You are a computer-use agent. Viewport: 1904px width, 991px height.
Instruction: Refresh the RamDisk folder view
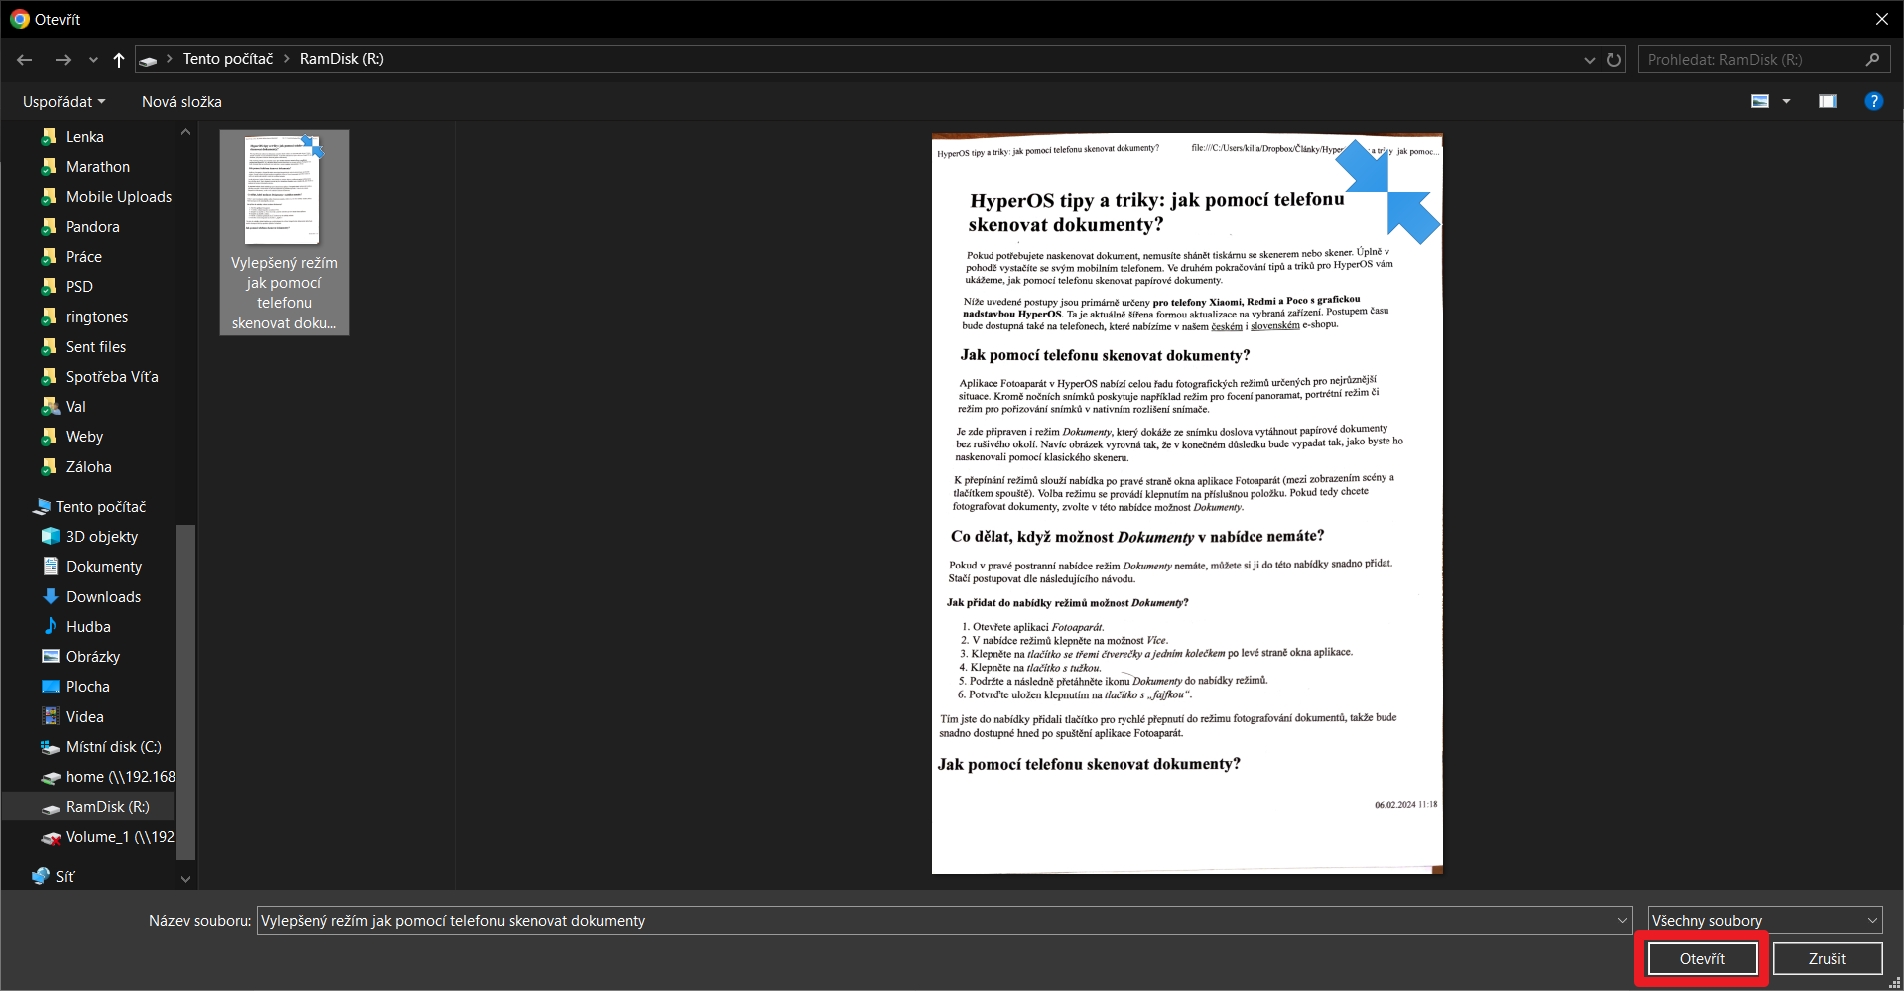coord(1614,60)
